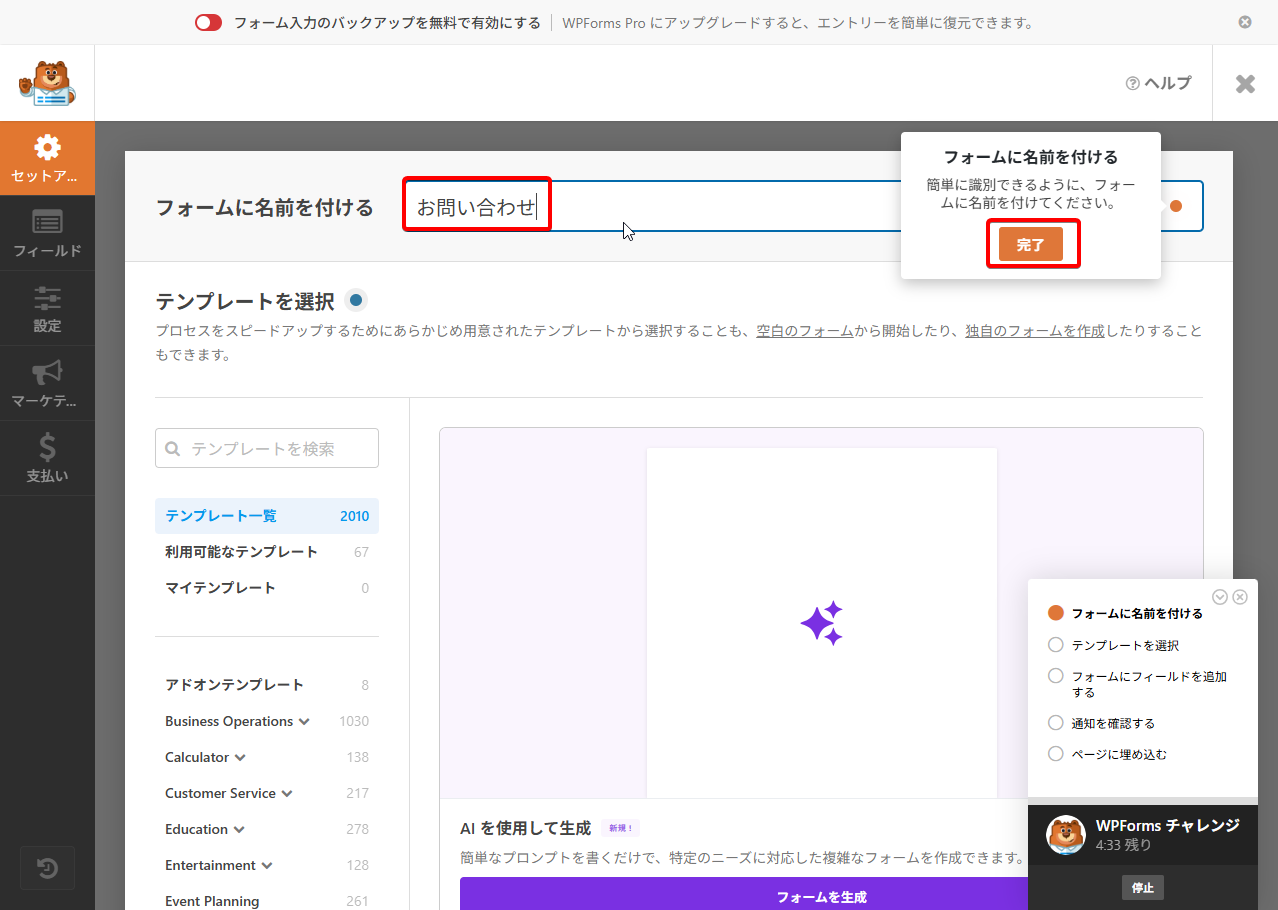Viewport: 1278px width, 910px height.
Task: Click the revisions history icon
Action: point(47,868)
